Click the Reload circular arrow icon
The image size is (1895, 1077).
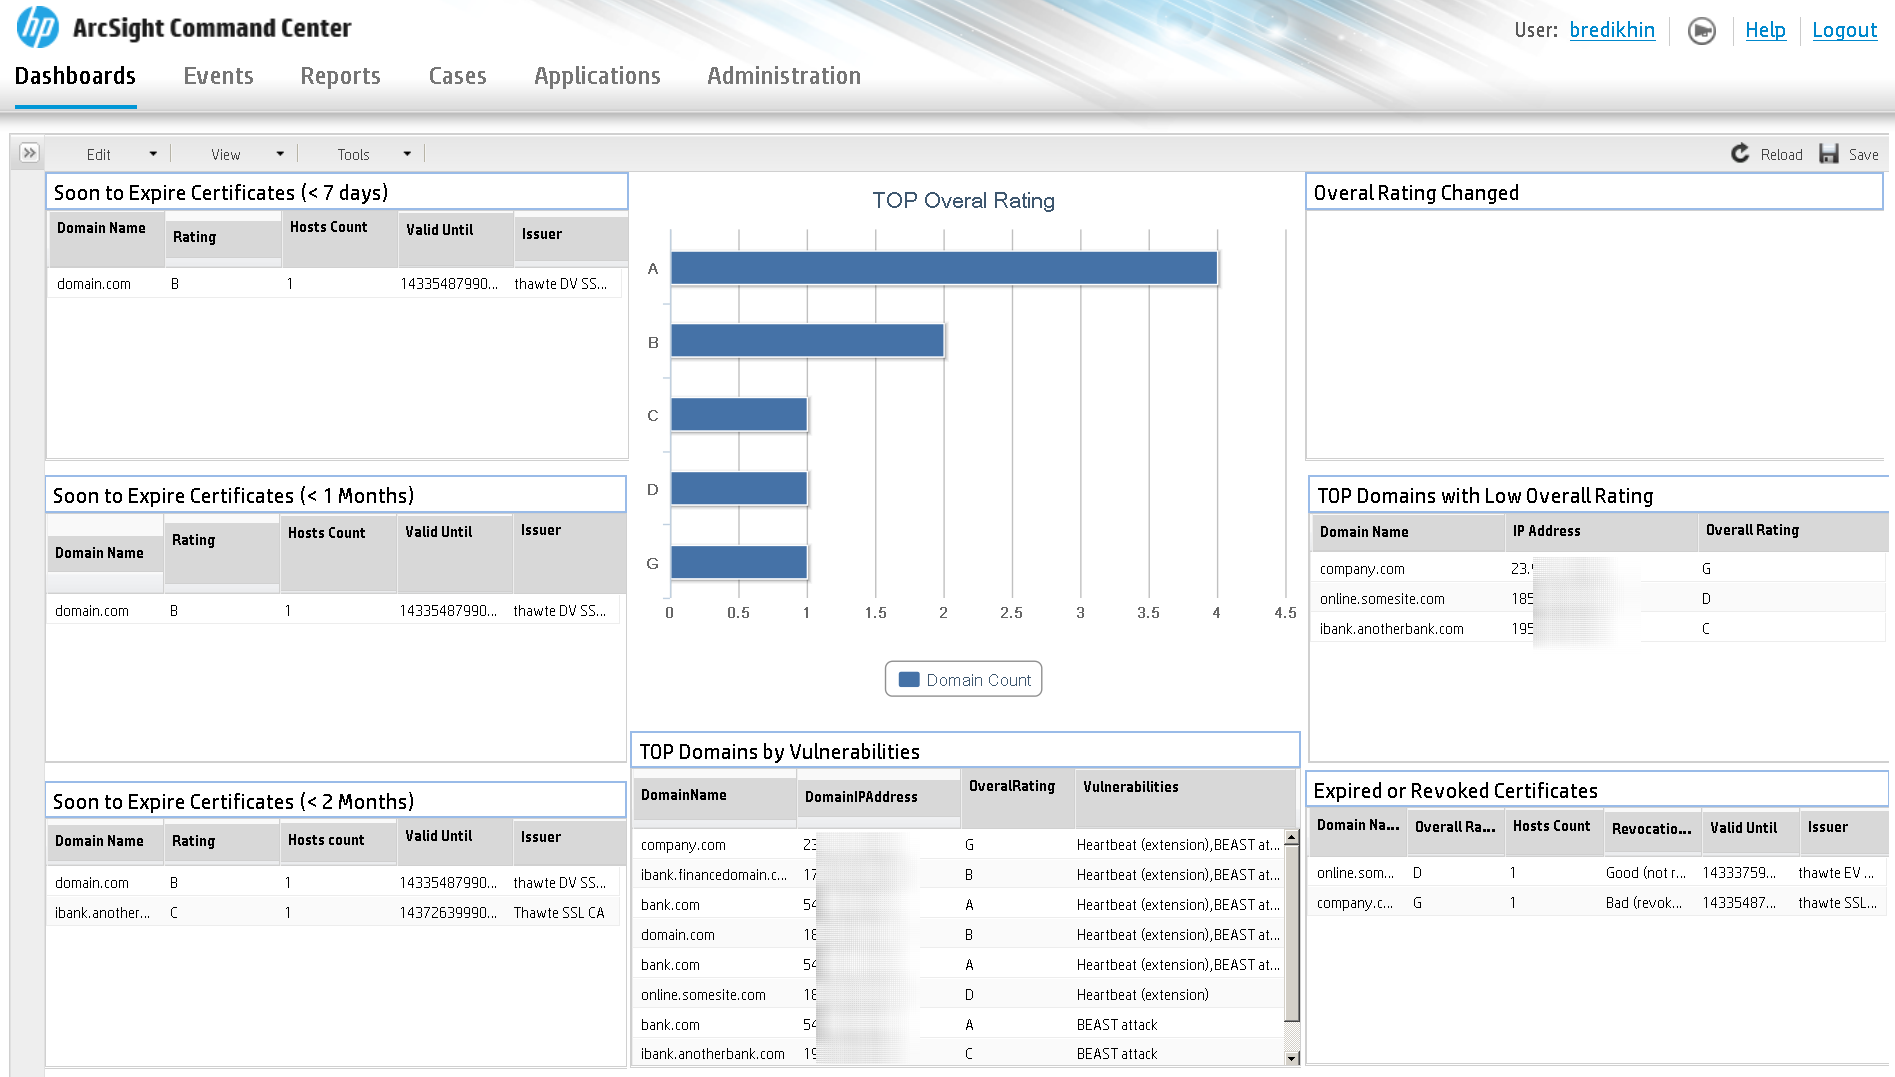click(1740, 153)
